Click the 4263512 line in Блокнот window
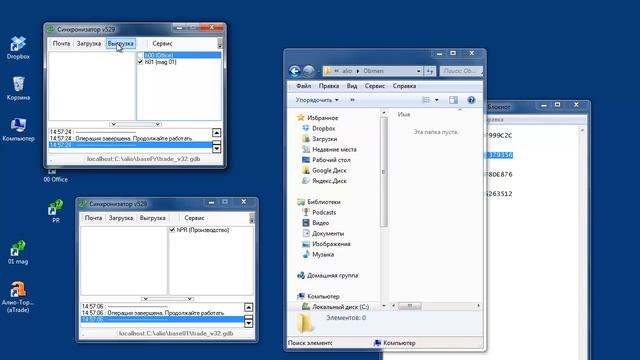640x360 pixels. (x=500, y=194)
